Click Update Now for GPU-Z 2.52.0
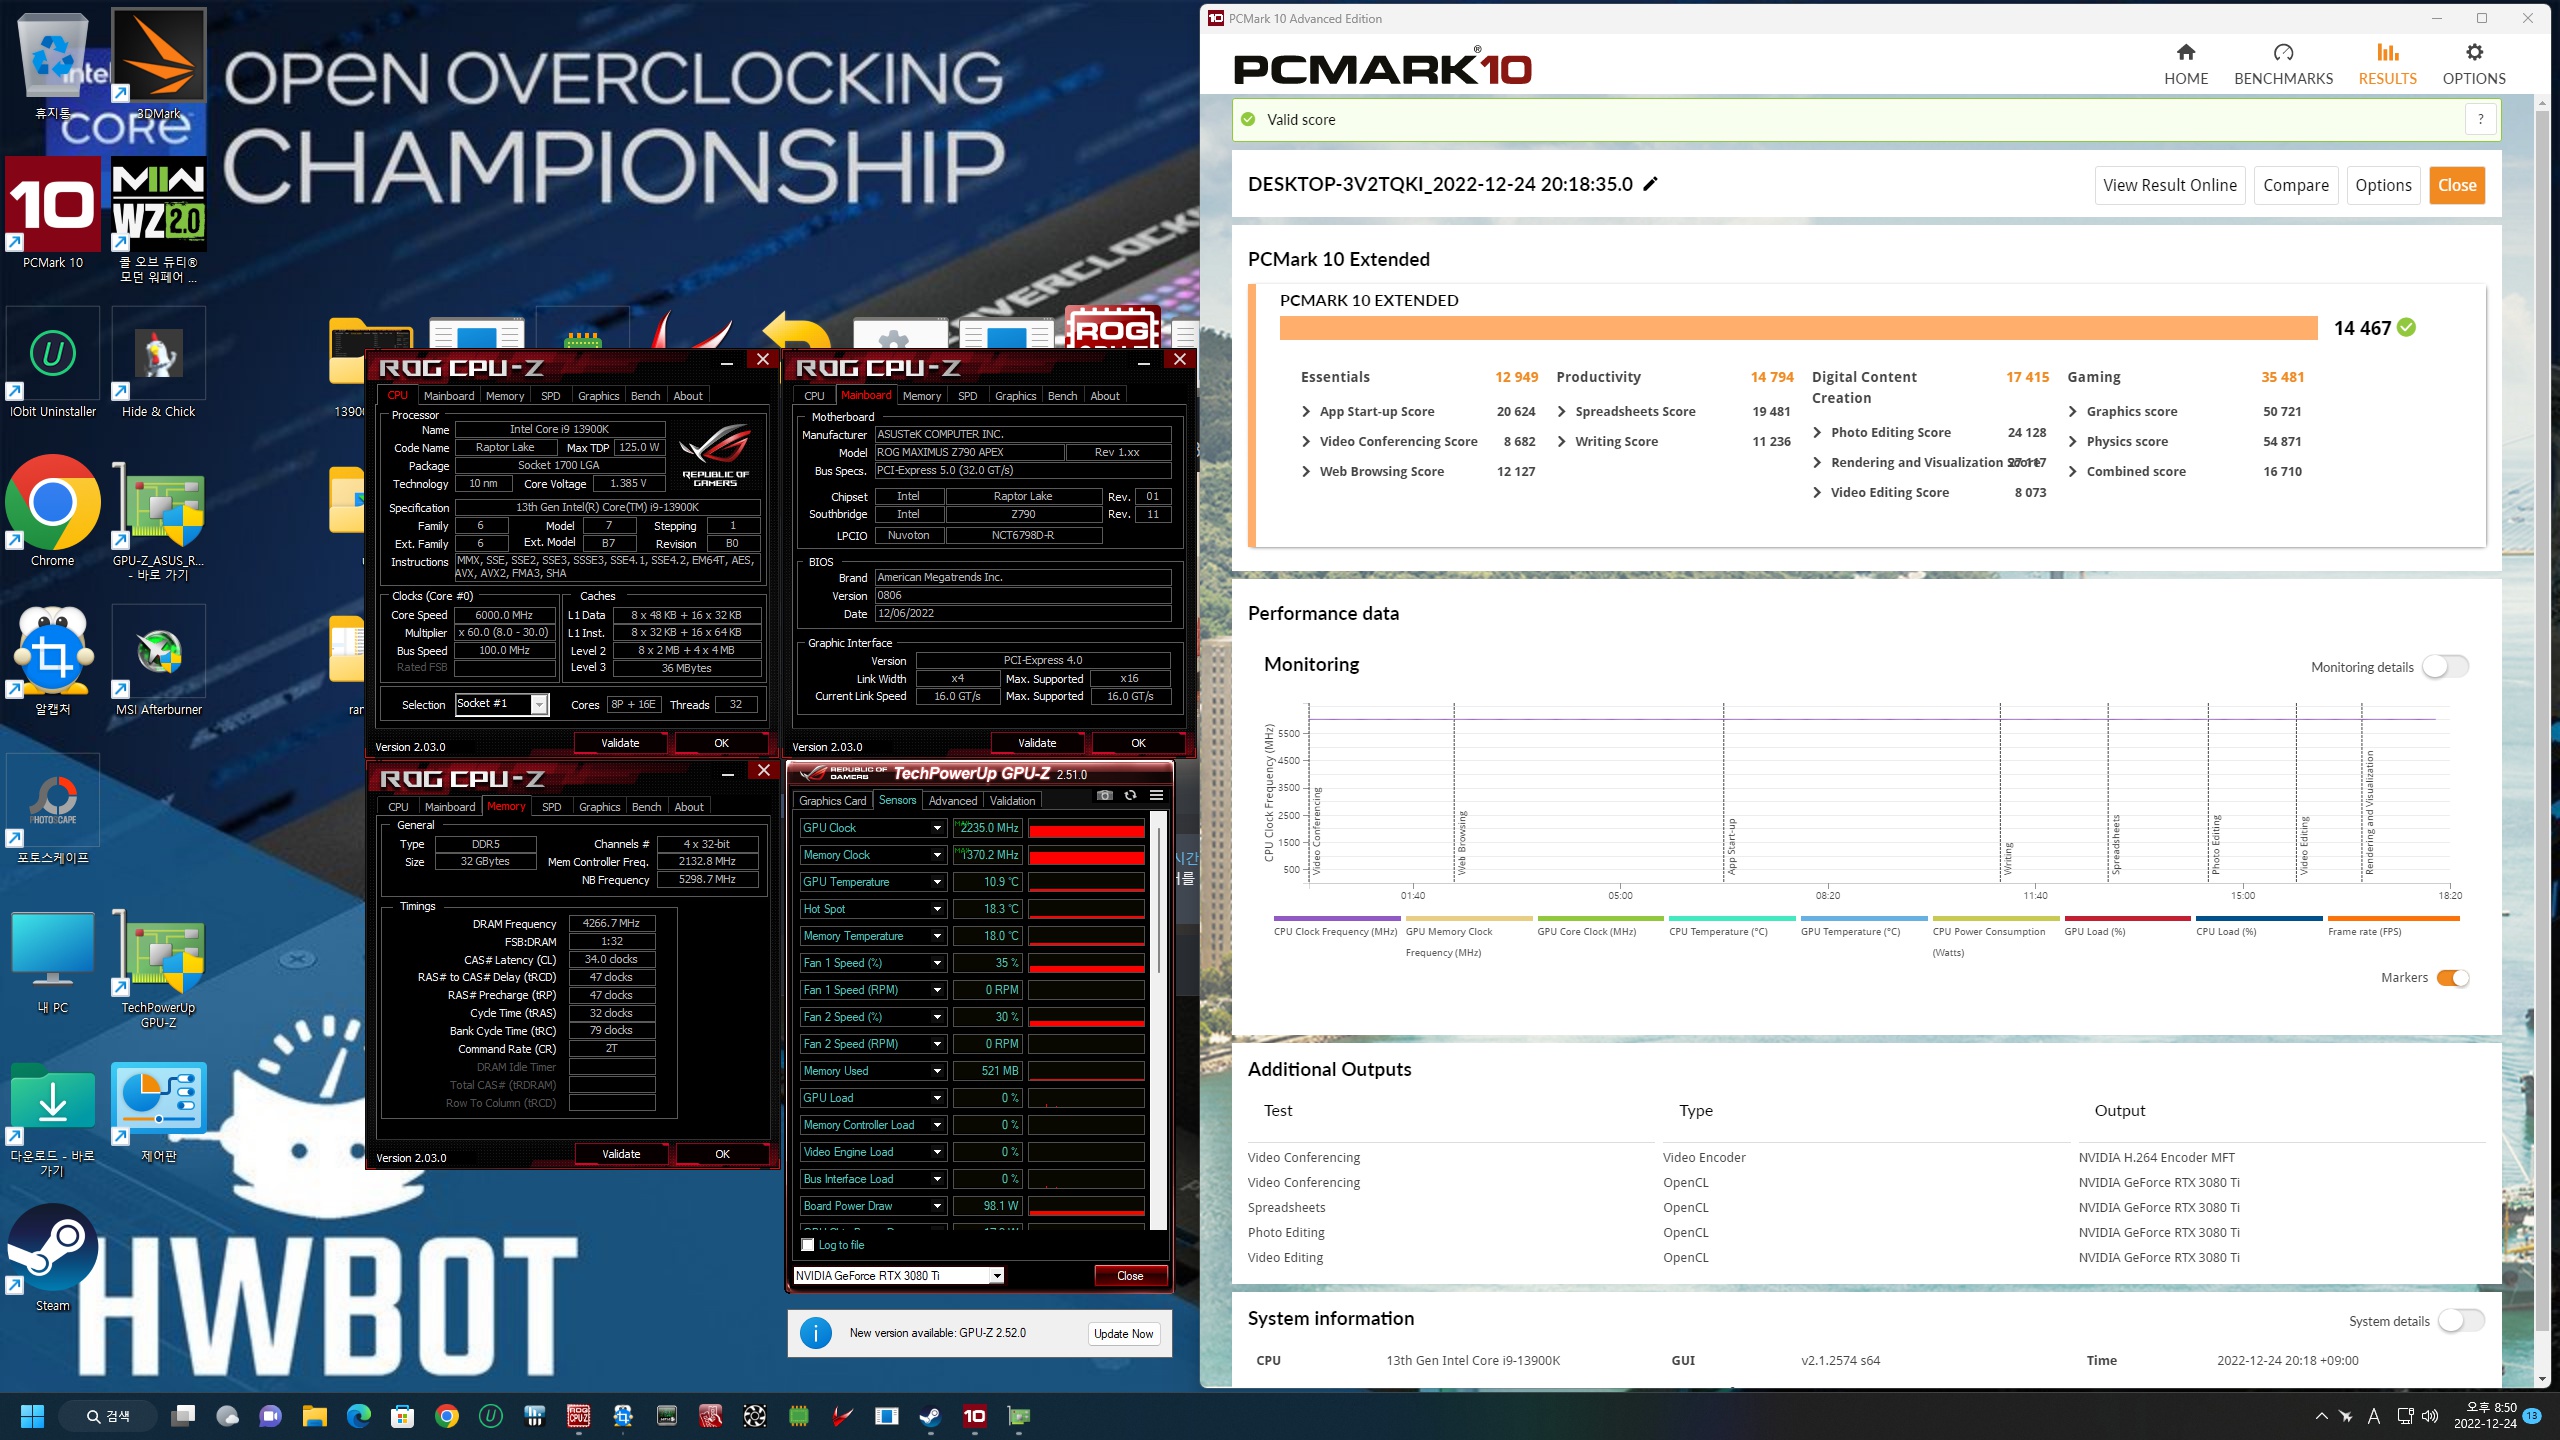The height and width of the screenshot is (1440, 2560). pos(1123,1334)
